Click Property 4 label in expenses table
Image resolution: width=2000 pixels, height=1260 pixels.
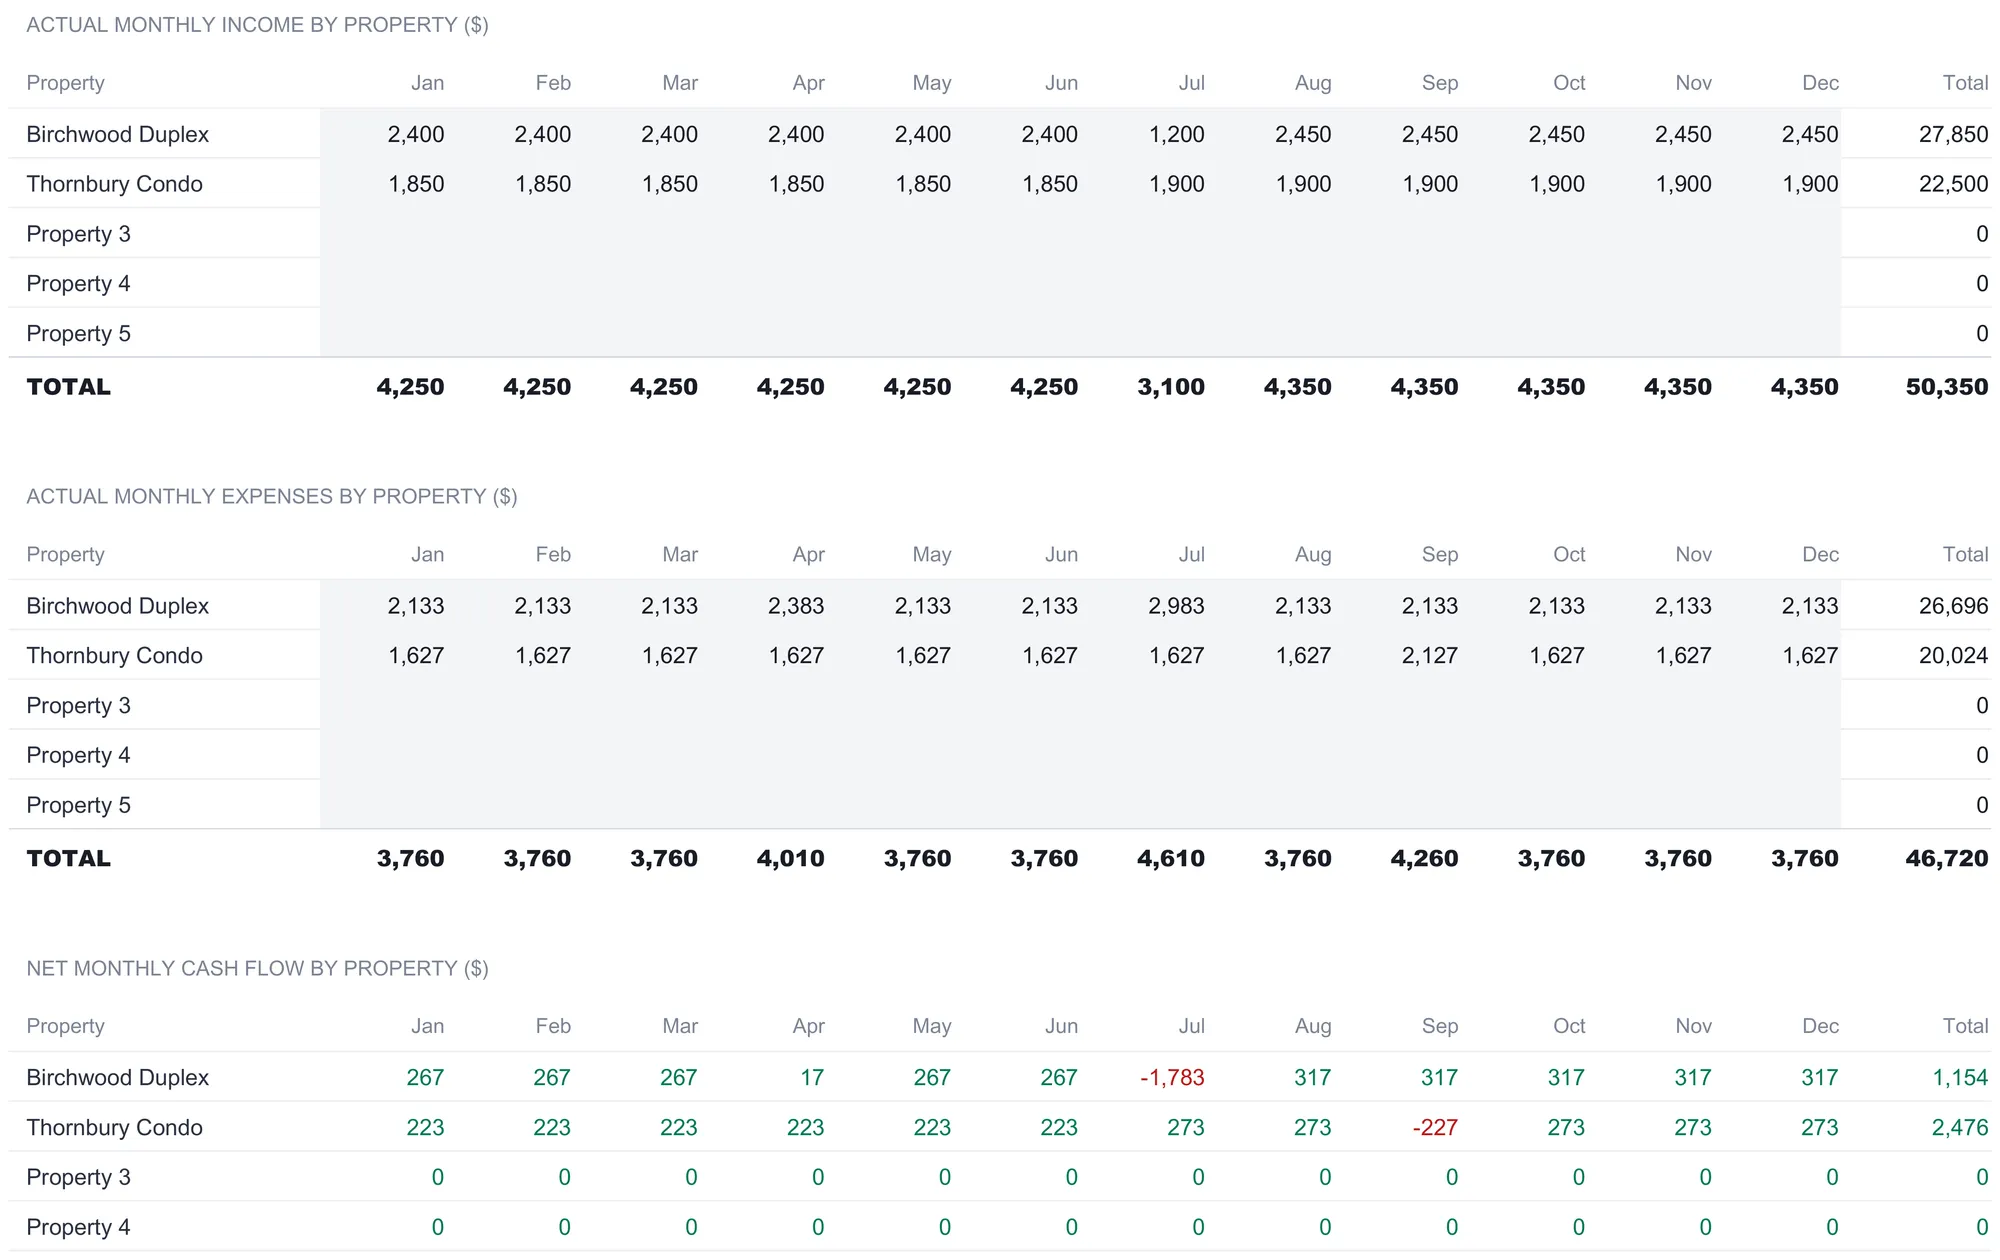tap(78, 756)
